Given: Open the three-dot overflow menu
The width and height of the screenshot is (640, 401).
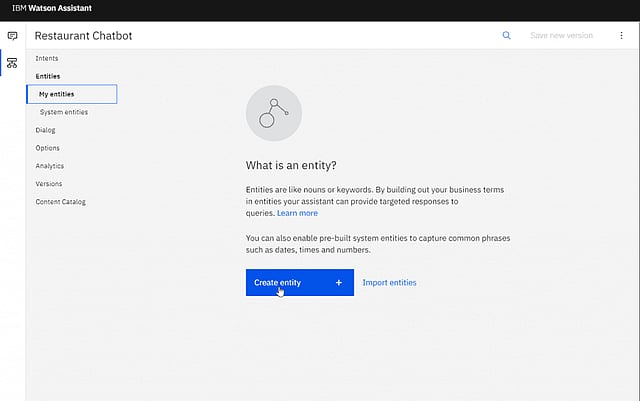Looking at the screenshot, I should pos(620,35).
